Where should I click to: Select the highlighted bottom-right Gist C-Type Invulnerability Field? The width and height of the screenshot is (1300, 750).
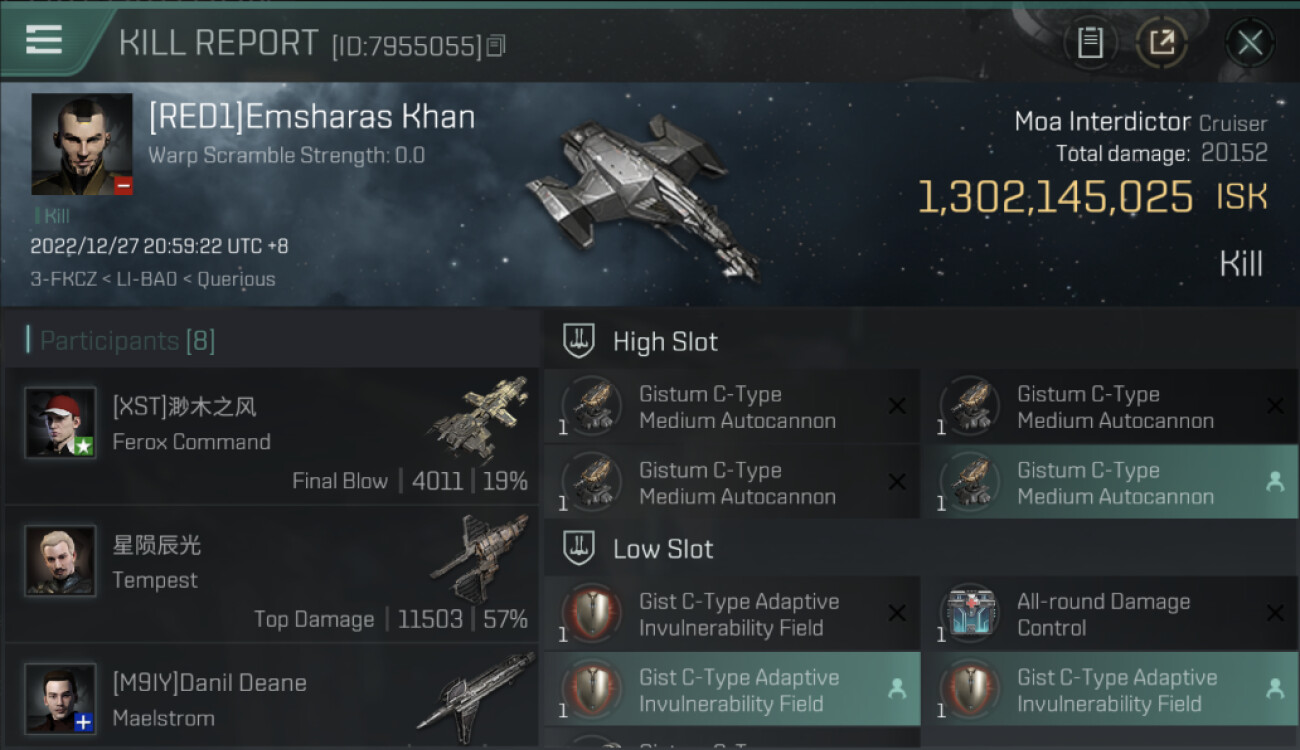(1109, 690)
